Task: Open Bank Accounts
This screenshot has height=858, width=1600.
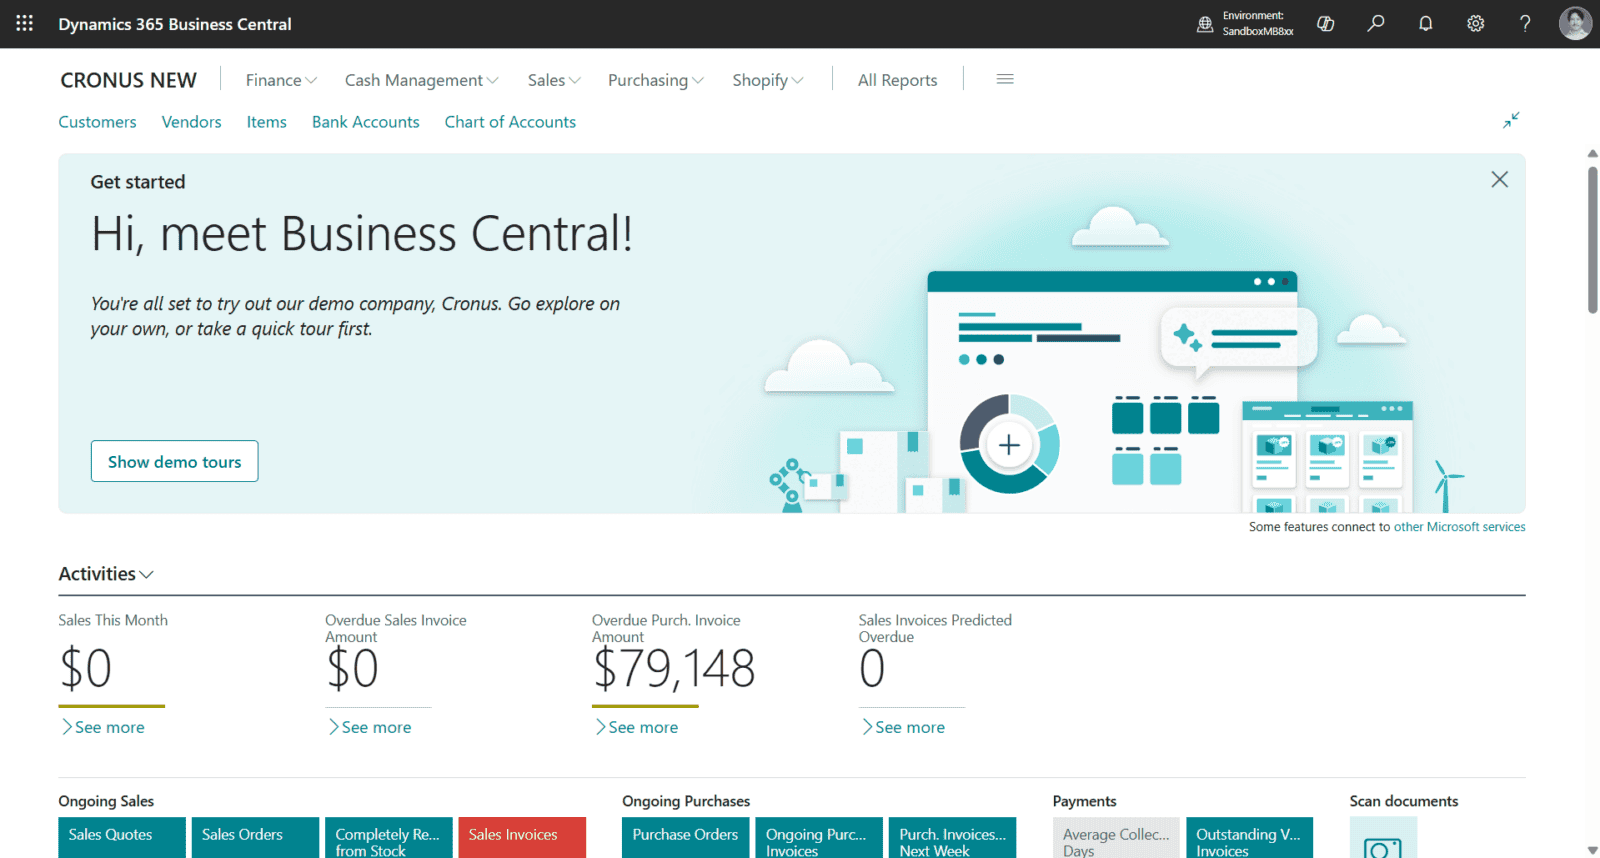Action: pos(366,122)
